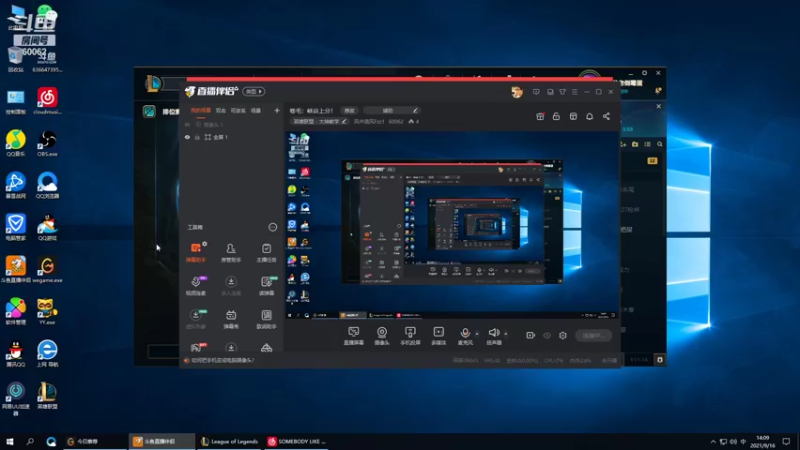The image size is (800, 450).
Task: Open Windows Start menu
Action: coord(9,441)
